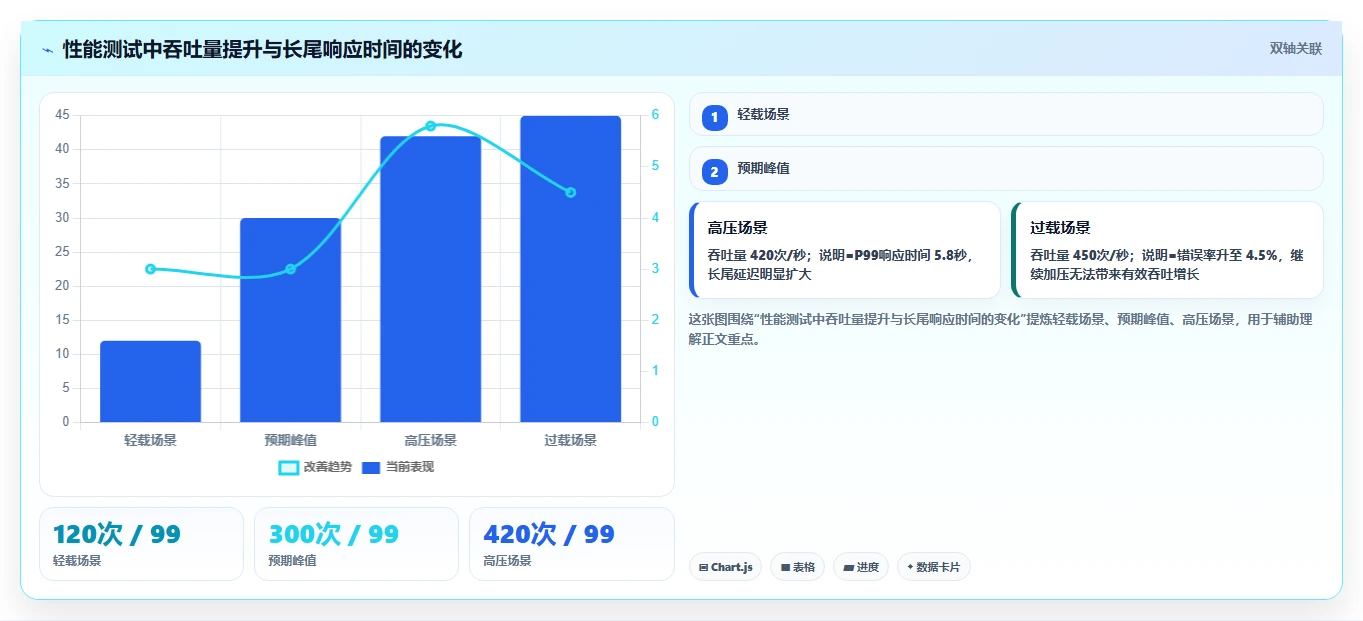Select the 数据卡片 tag

[x=933, y=567]
